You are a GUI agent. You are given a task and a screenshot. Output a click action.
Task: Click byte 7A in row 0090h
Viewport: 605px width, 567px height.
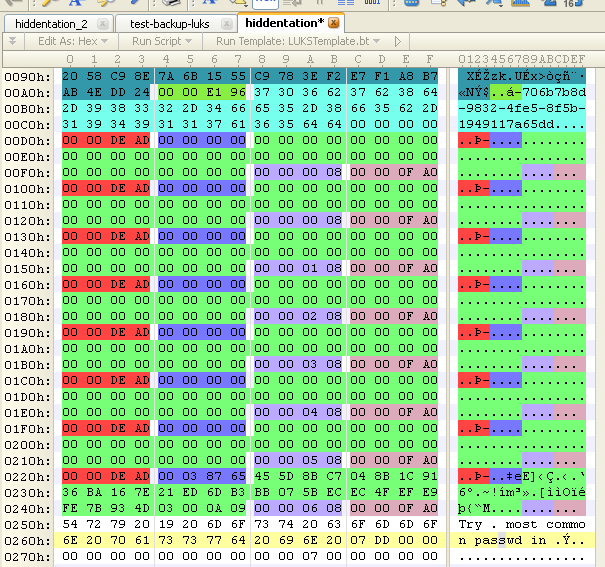[167, 76]
